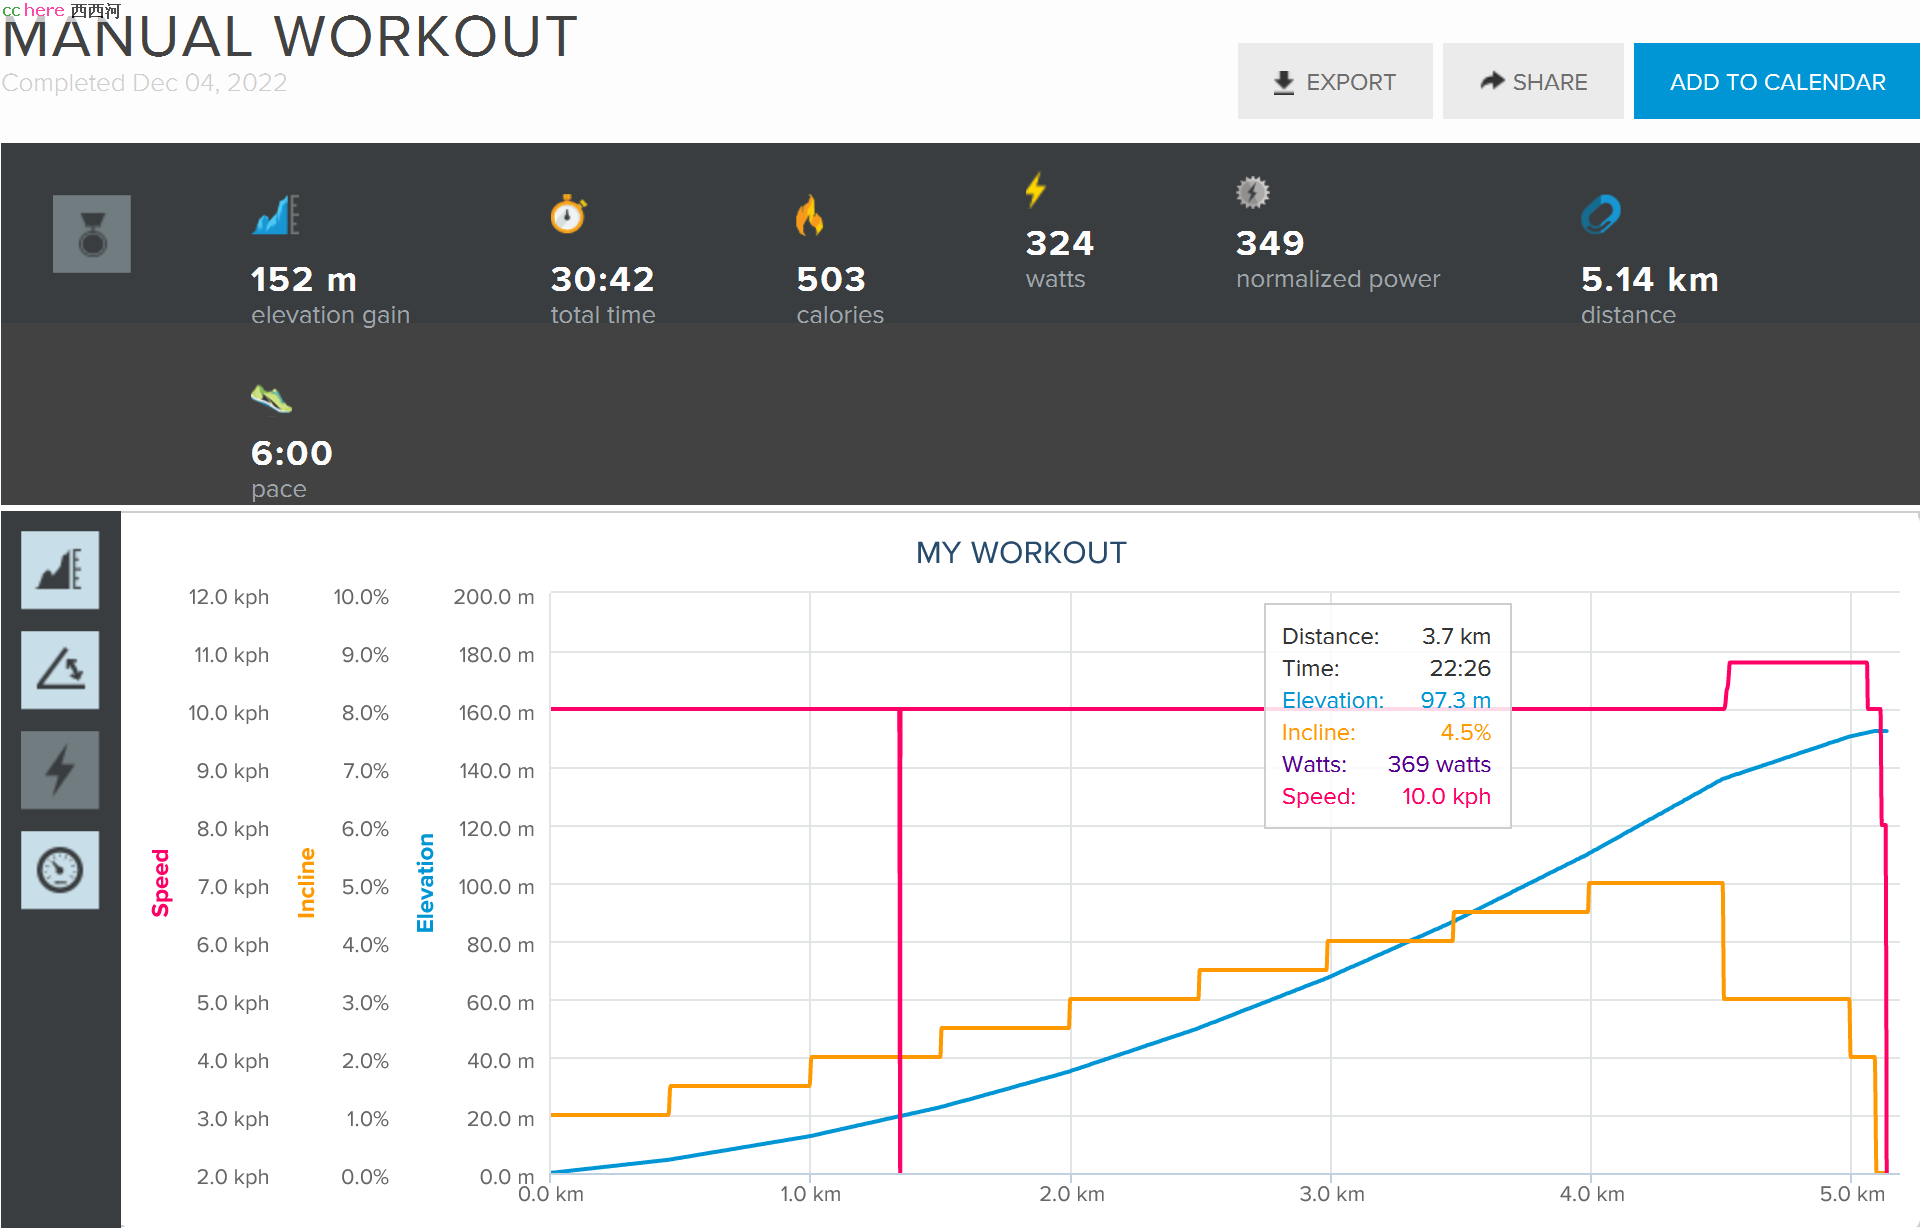
Task: Click the SHARE button
Action: point(1533,81)
